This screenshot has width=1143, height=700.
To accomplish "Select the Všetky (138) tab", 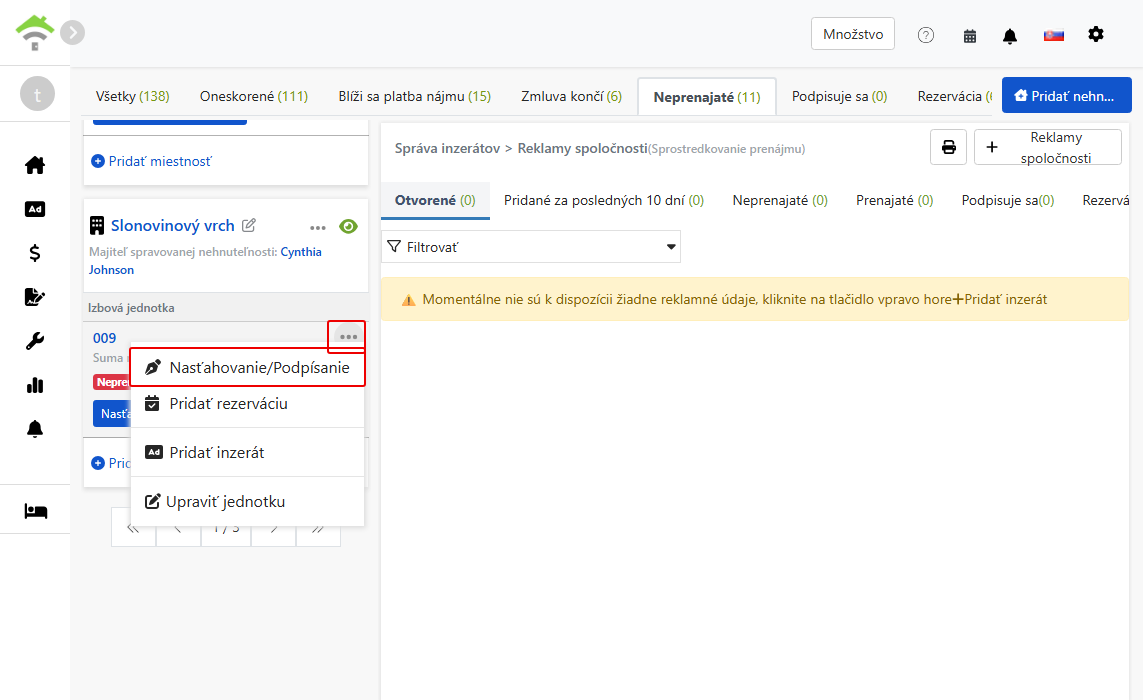I will [x=133, y=96].
